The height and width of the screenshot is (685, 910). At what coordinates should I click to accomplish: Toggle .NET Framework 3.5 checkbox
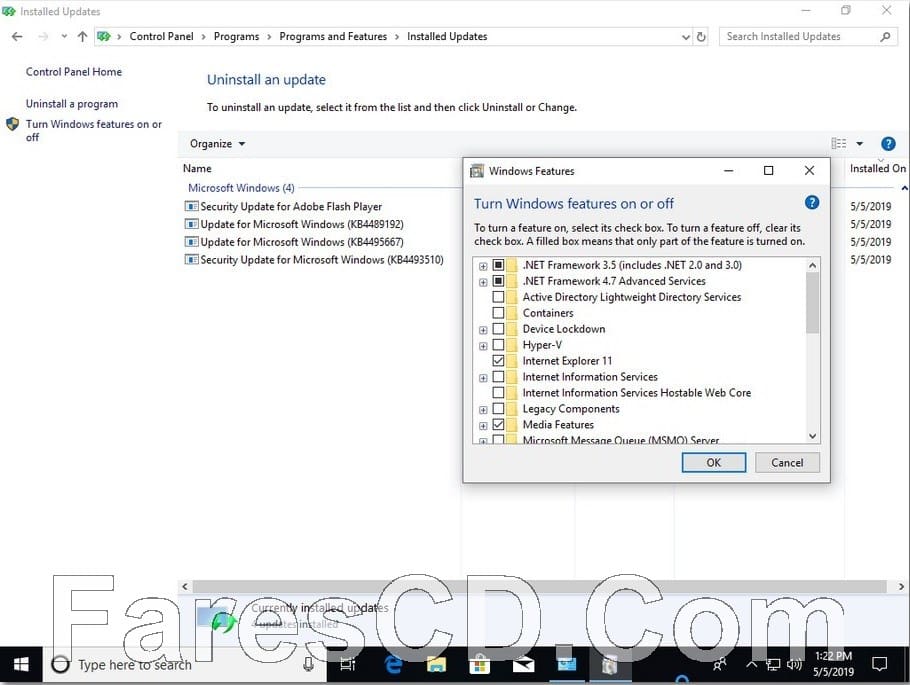(498, 265)
